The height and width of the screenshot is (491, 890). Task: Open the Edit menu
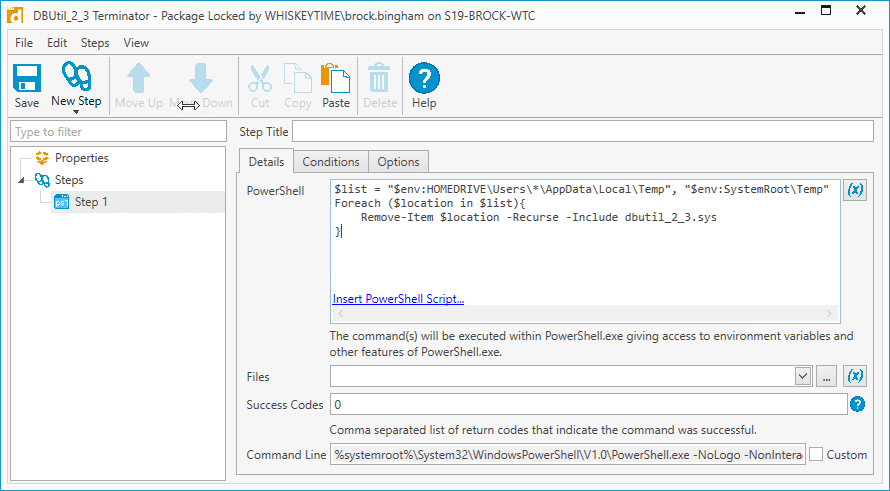coord(57,43)
